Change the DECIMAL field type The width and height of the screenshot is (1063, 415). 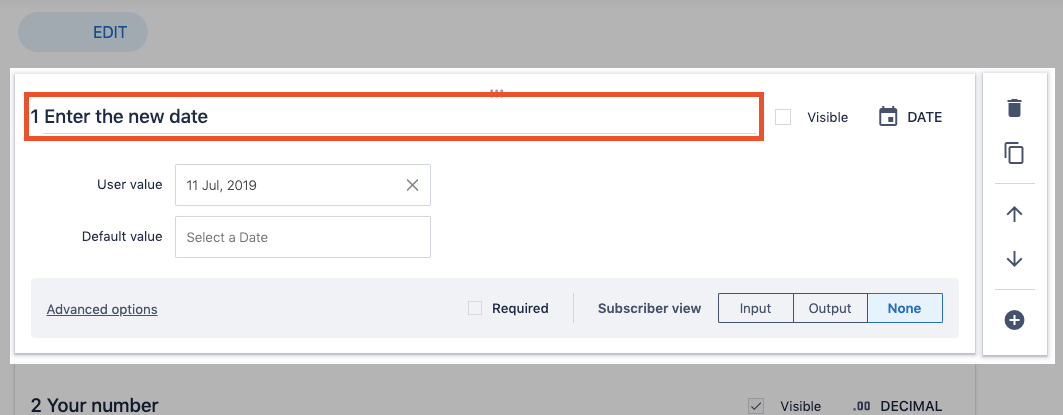pos(897,406)
